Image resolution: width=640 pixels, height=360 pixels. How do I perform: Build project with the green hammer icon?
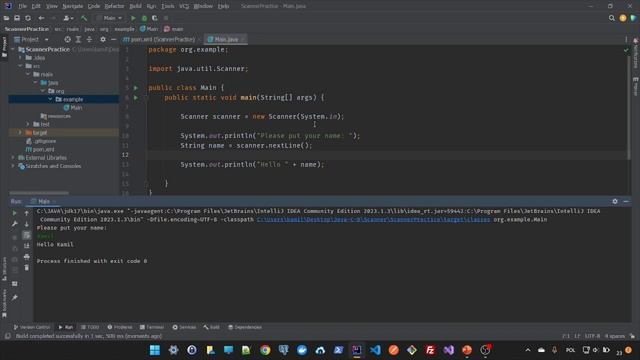pos(84,18)
